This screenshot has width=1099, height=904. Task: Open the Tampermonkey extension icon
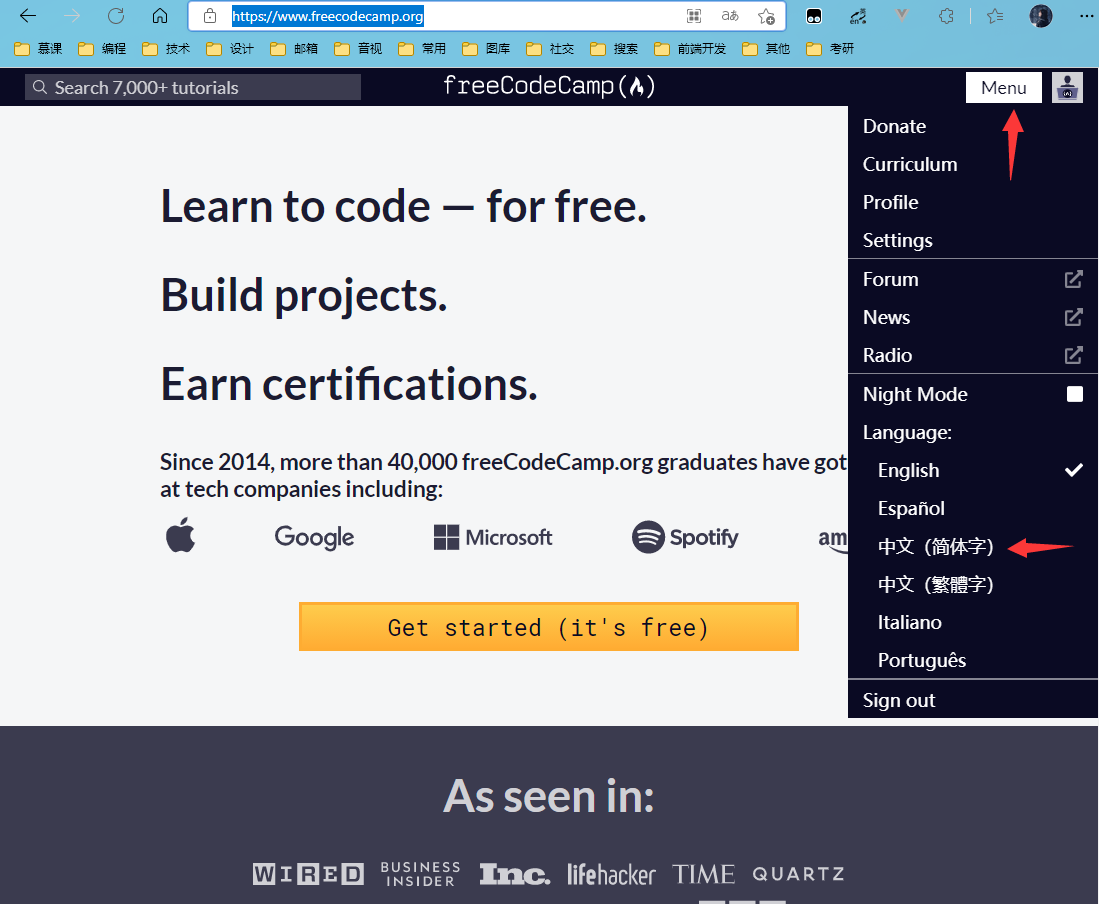814,16
